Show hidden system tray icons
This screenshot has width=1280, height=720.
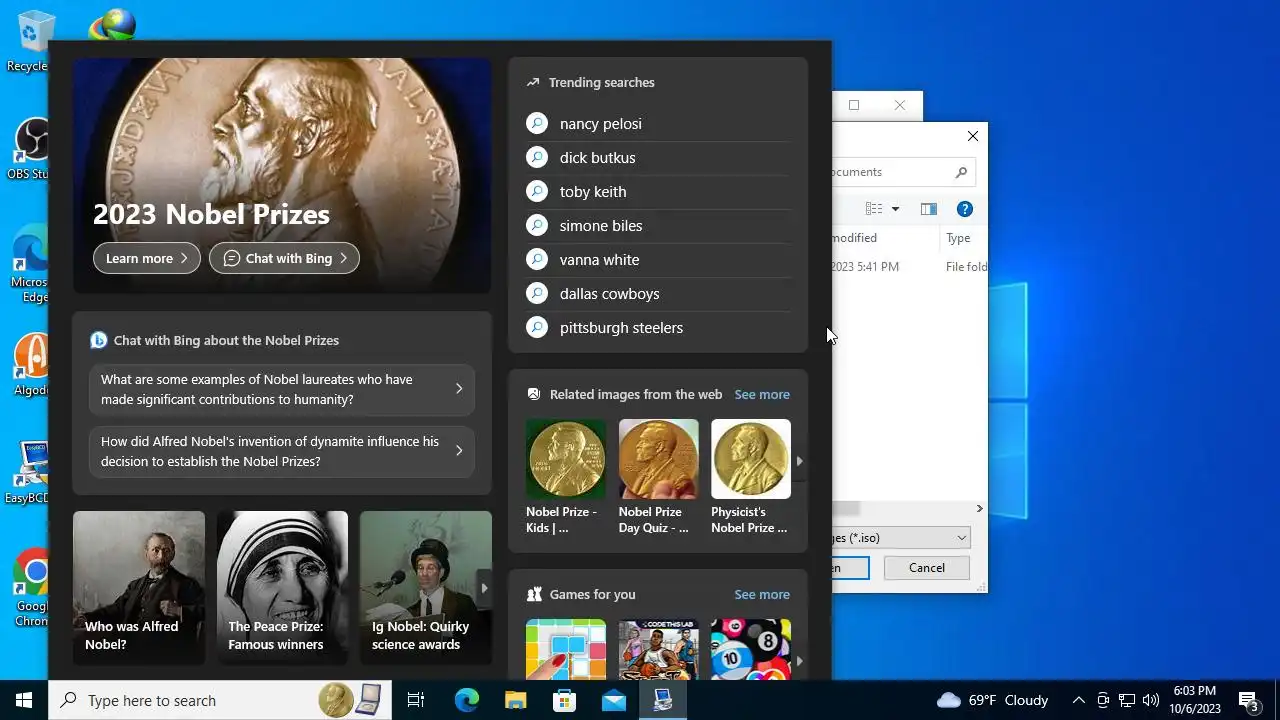click(1079, 700)
